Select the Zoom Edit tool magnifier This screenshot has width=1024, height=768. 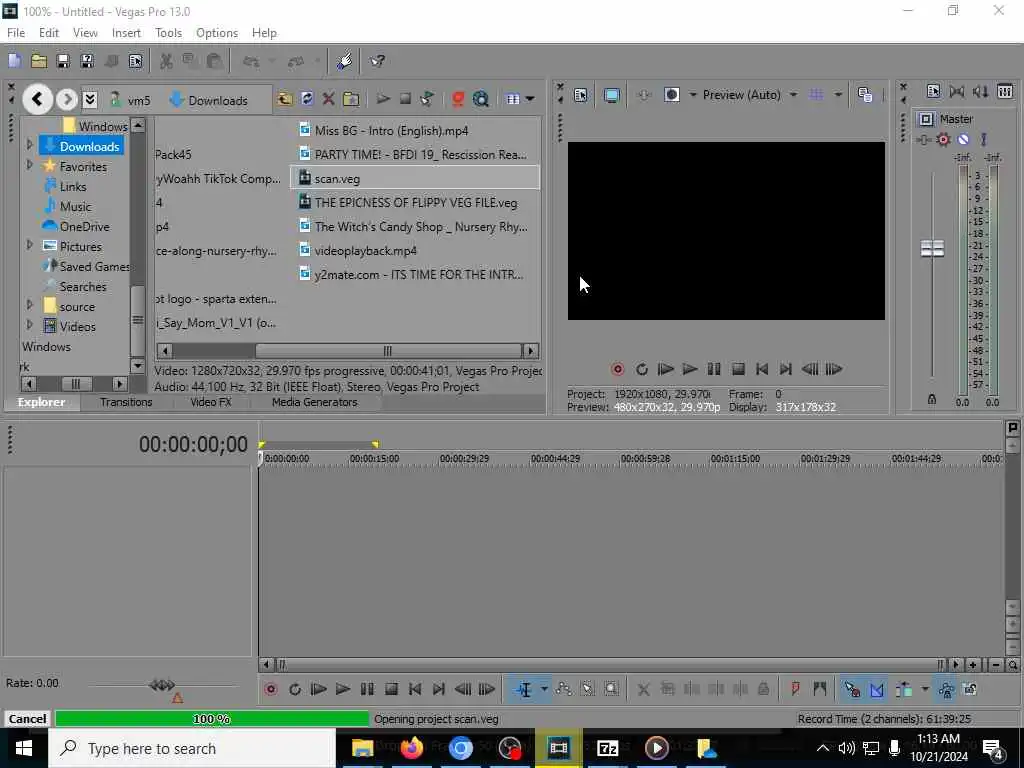[x=611, y=689]
